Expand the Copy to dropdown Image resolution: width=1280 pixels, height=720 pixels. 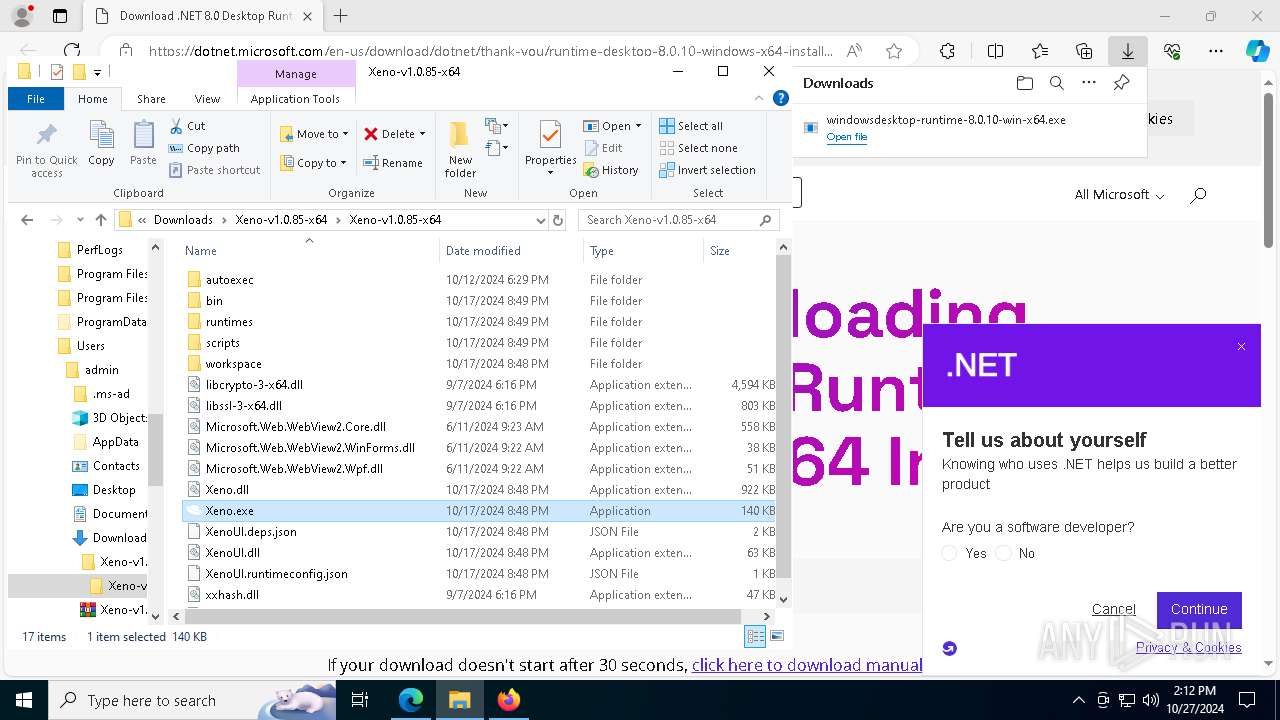[343, 163]
